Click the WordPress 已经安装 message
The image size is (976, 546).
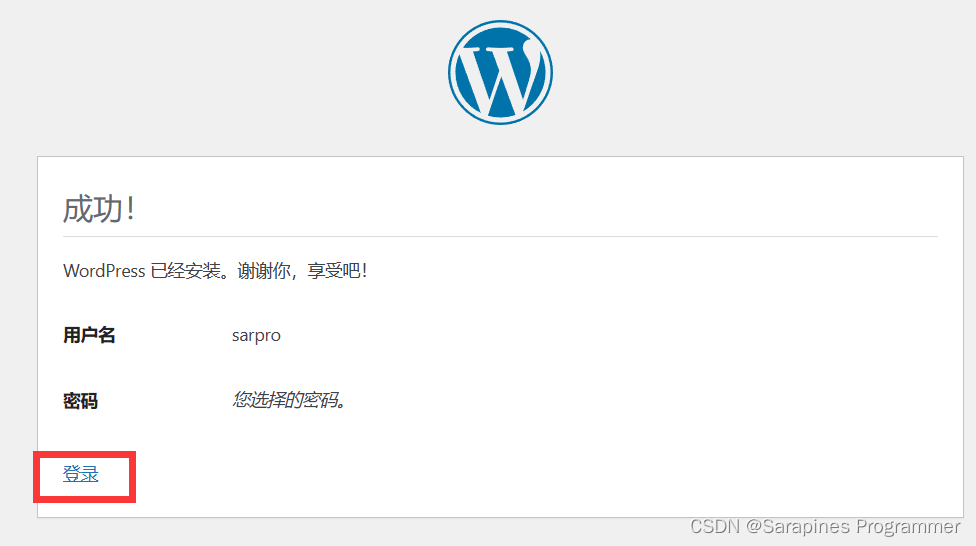(215, 271)
